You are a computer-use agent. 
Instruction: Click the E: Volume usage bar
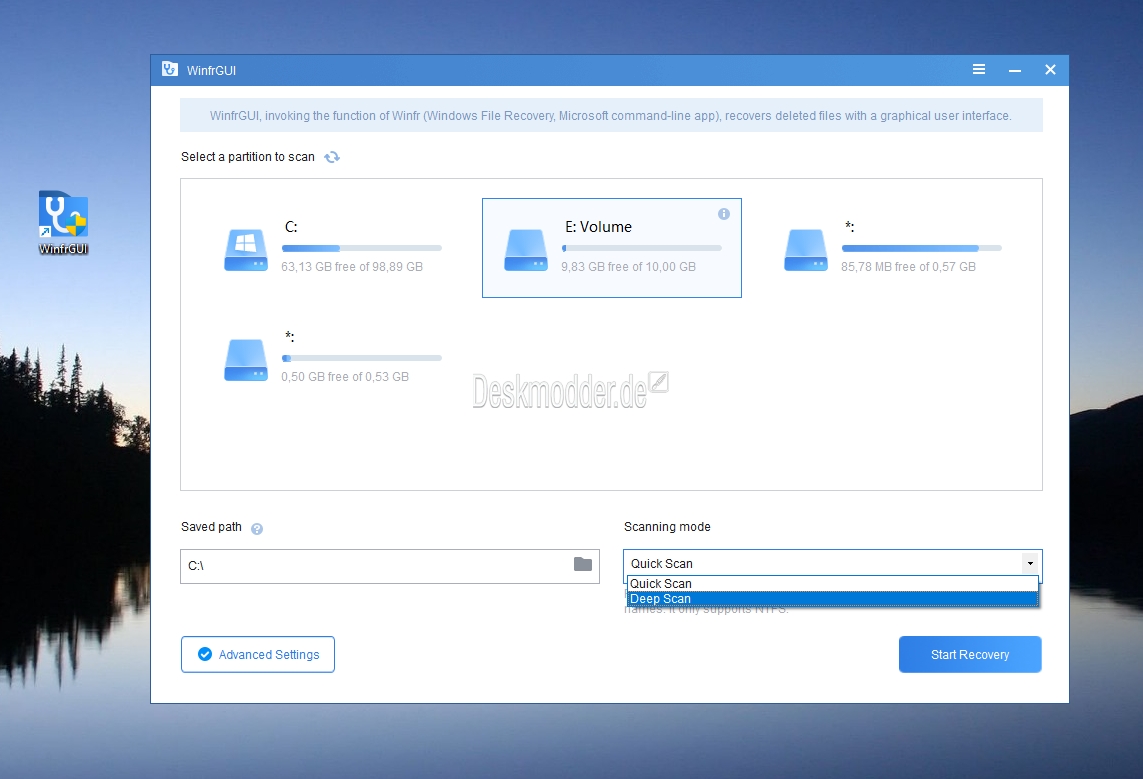click(641, 248)
